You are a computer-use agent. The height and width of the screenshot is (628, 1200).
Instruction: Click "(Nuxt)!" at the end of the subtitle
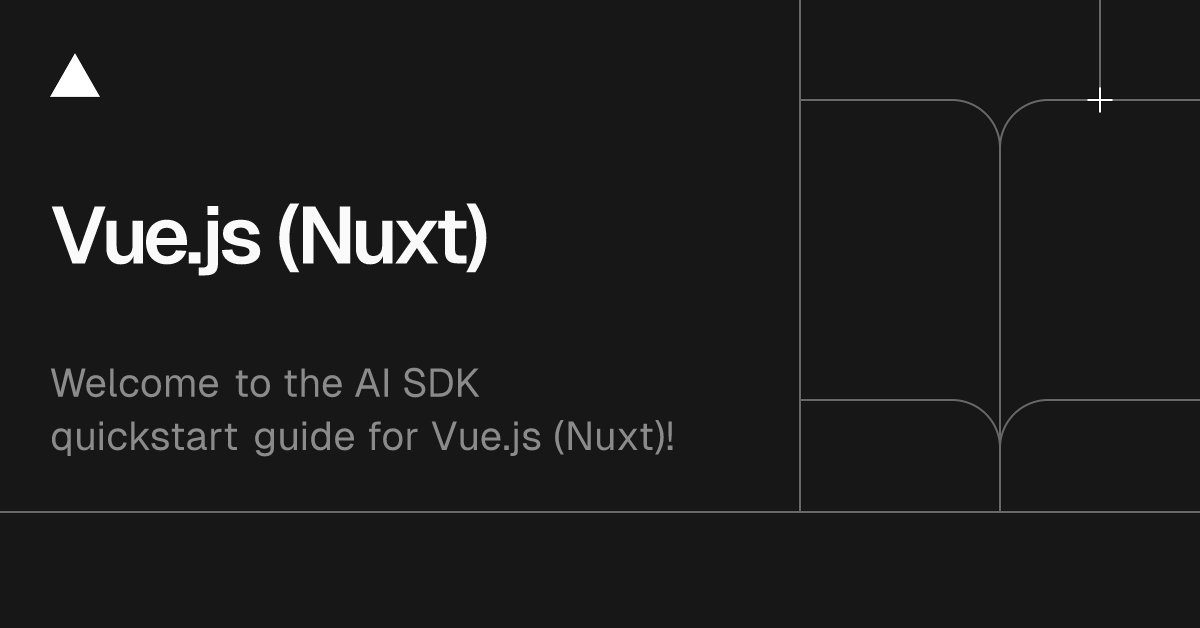point(614,438)
